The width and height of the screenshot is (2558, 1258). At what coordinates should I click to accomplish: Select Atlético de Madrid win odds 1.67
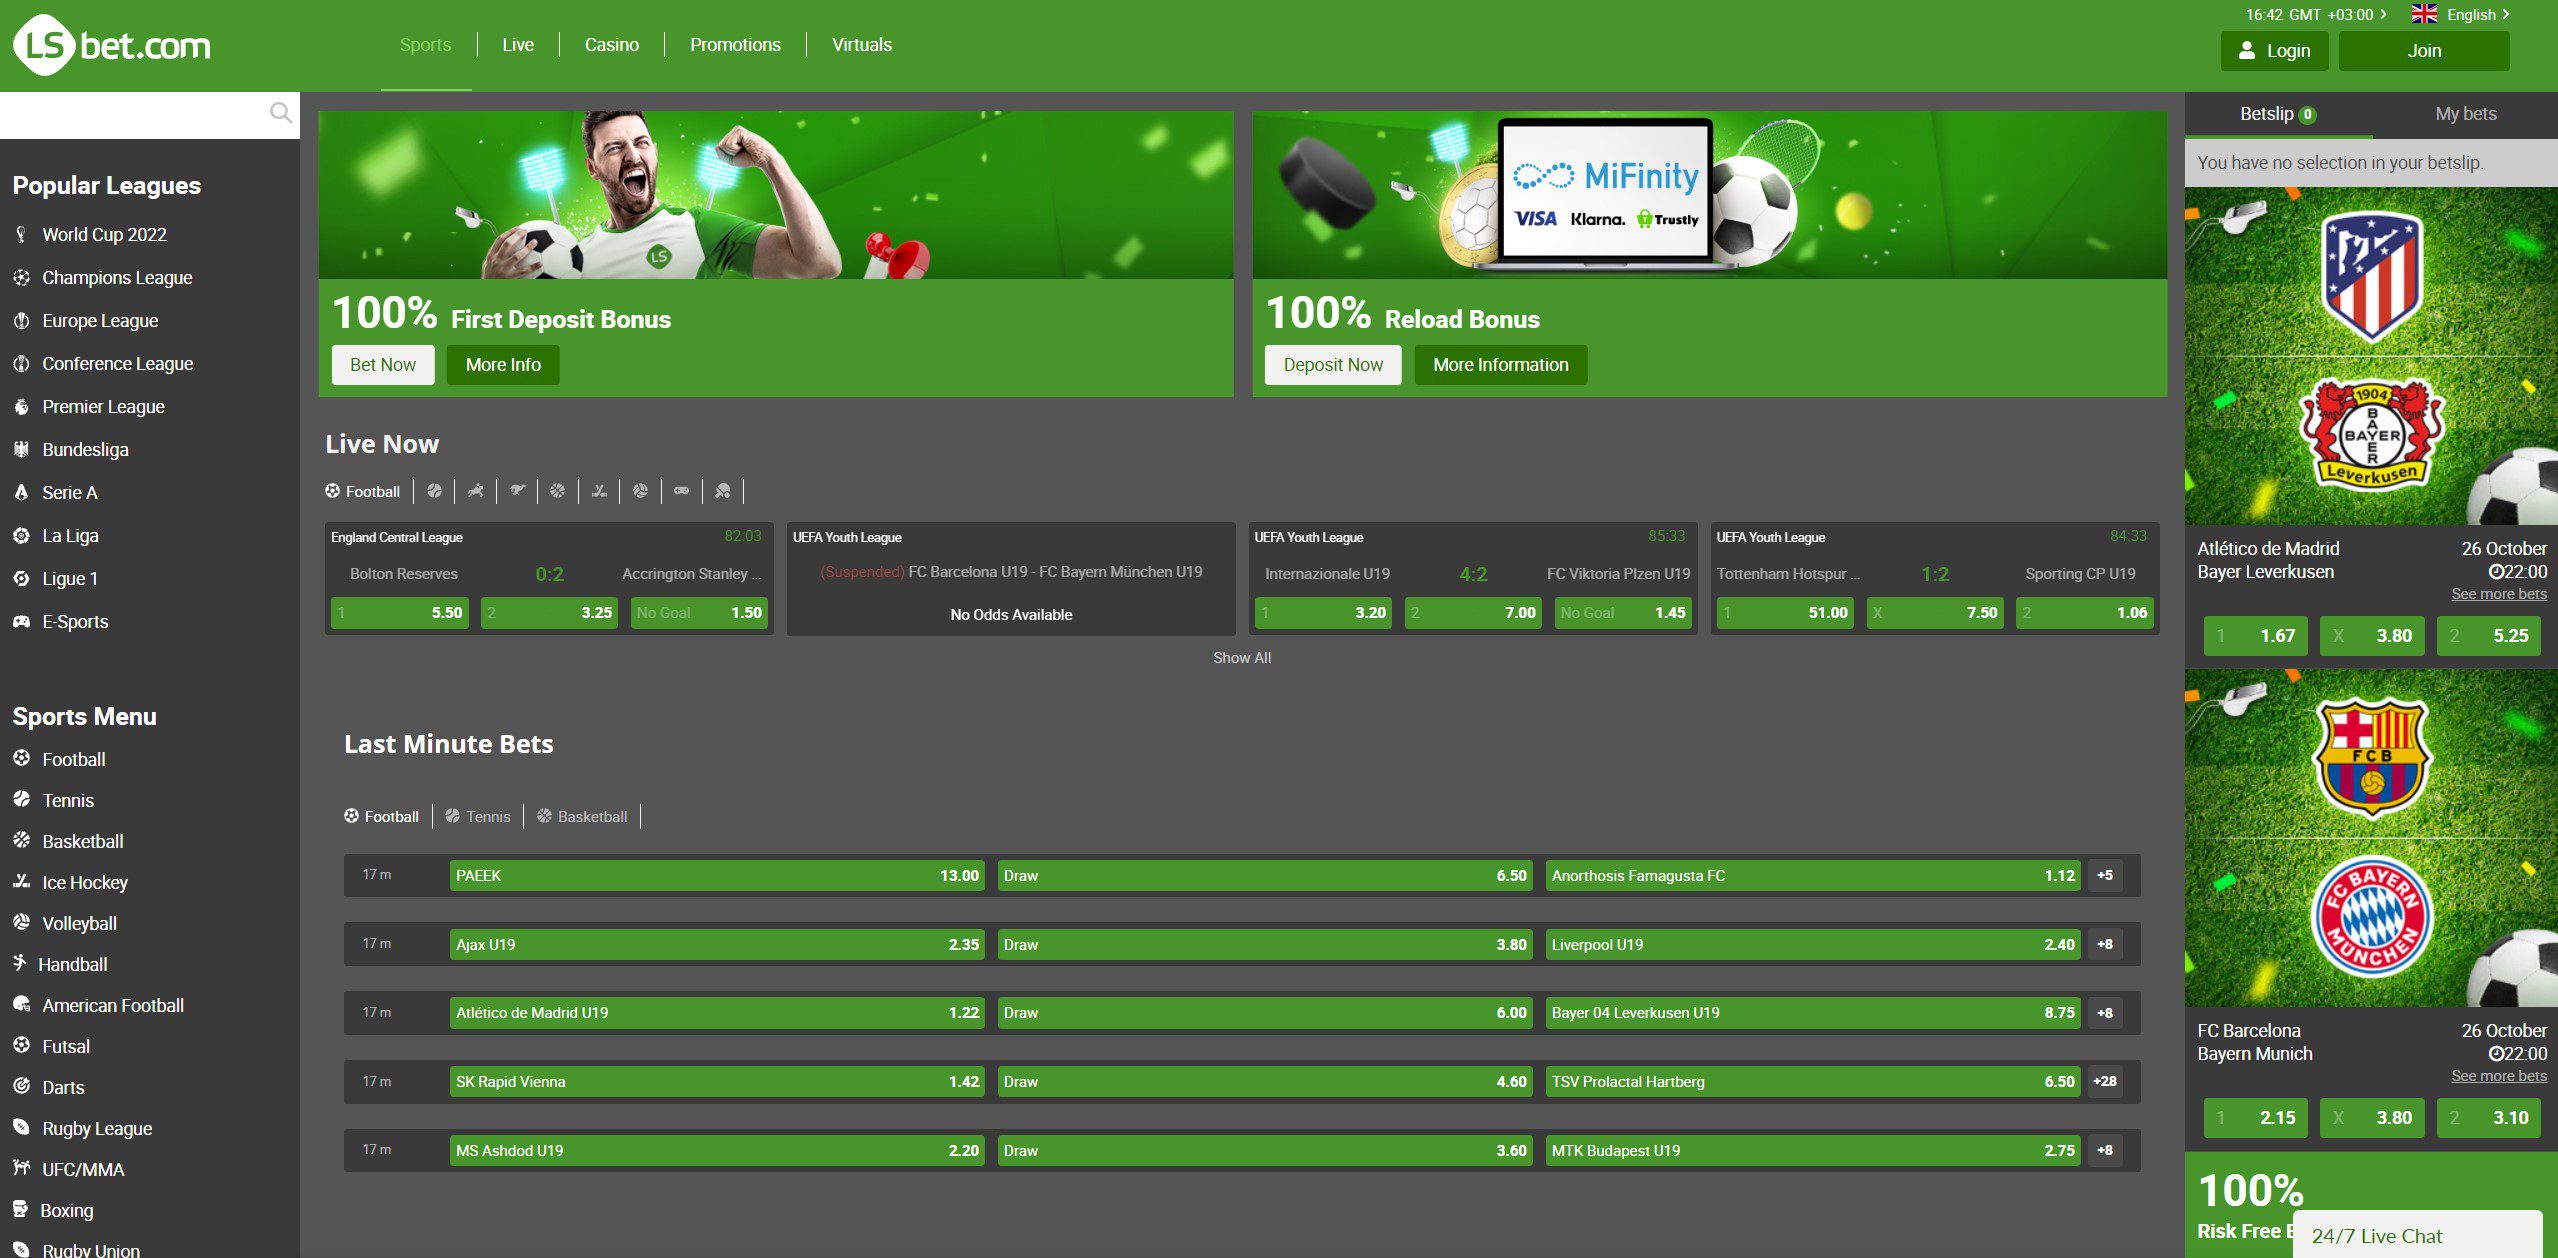point(2256,636)
